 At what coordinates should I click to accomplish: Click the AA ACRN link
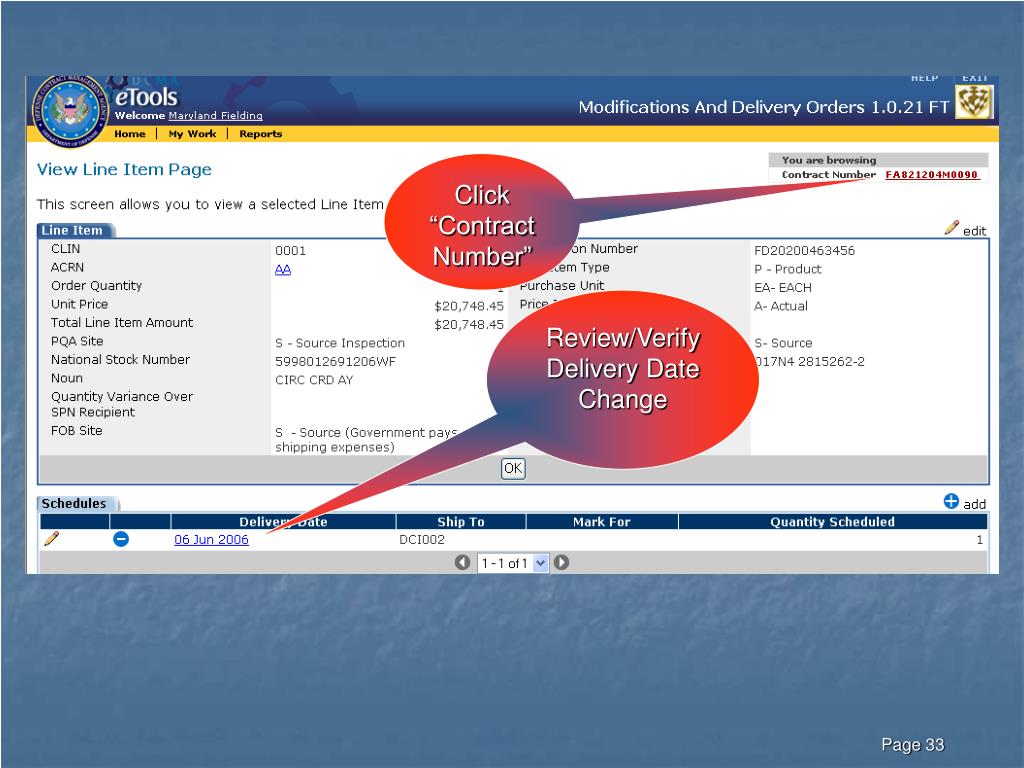click(283, 269)
